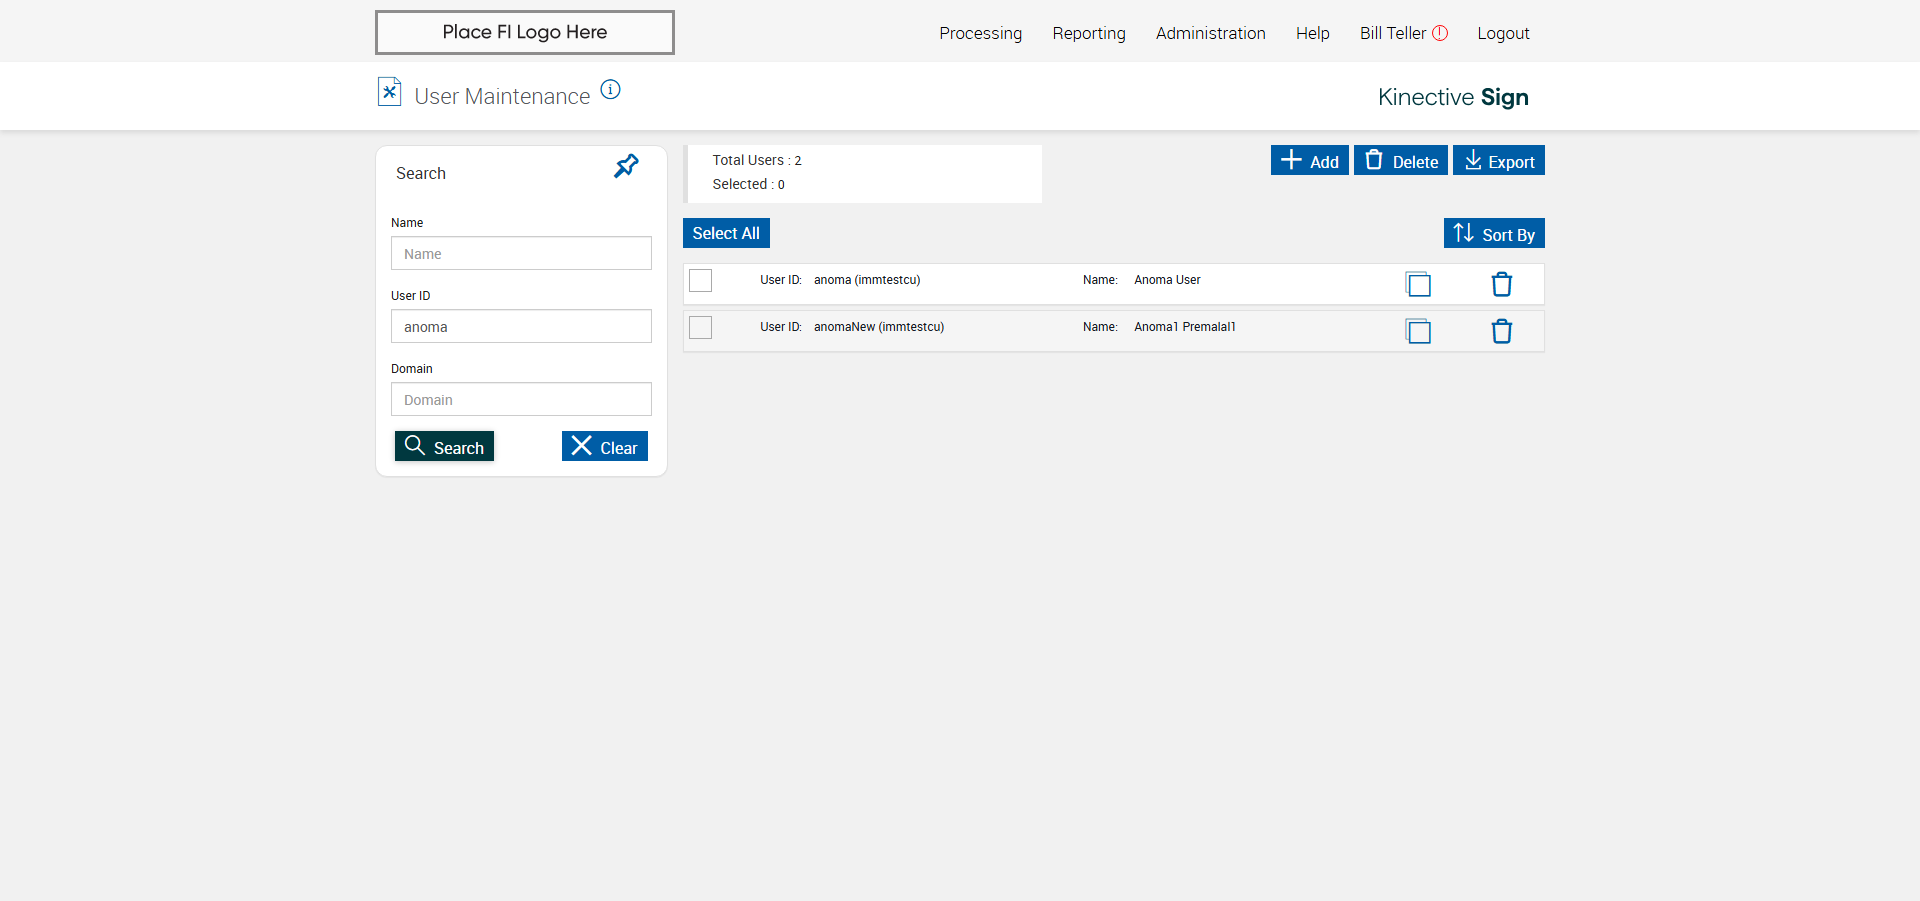Copy the anomaNew user record
Screen dimensions: 1920x901
click(1418, 331)
